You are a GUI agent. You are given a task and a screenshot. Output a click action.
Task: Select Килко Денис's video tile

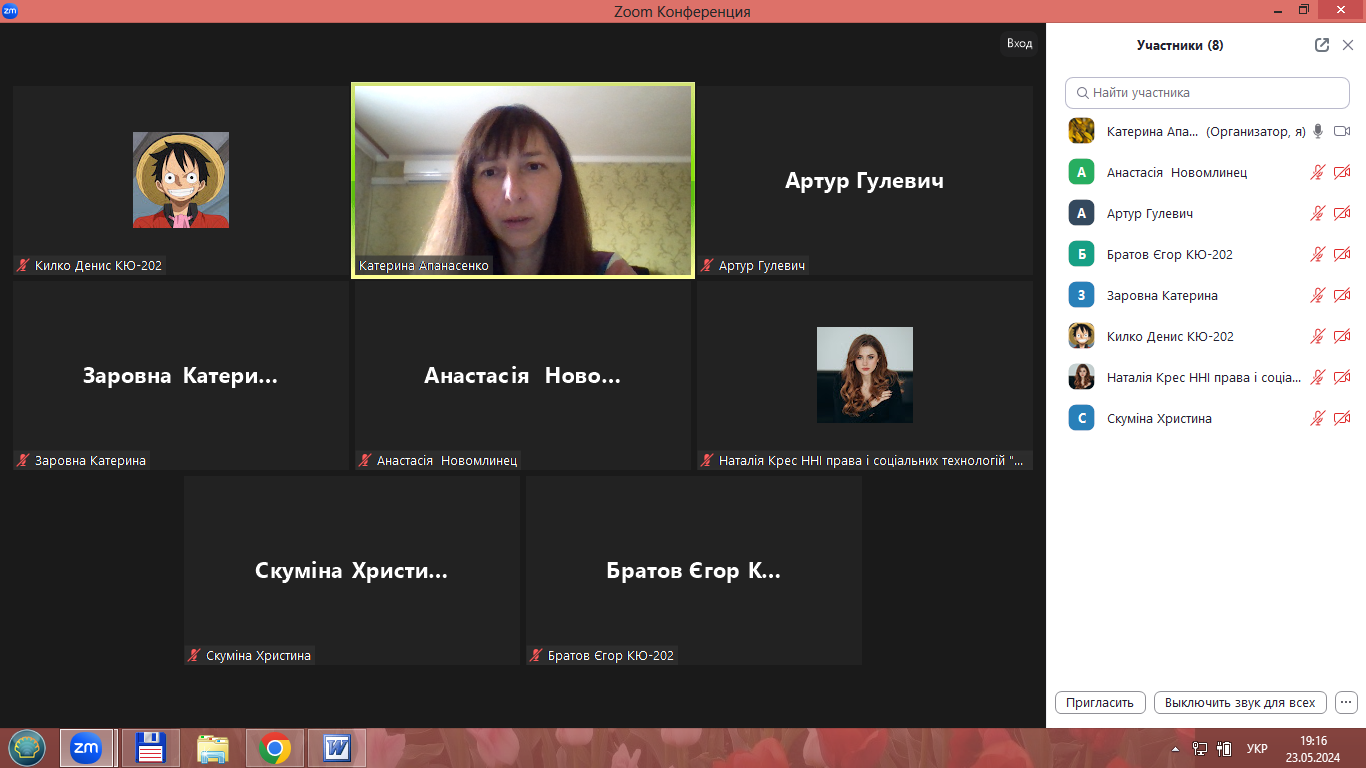(x=181, y=180)
